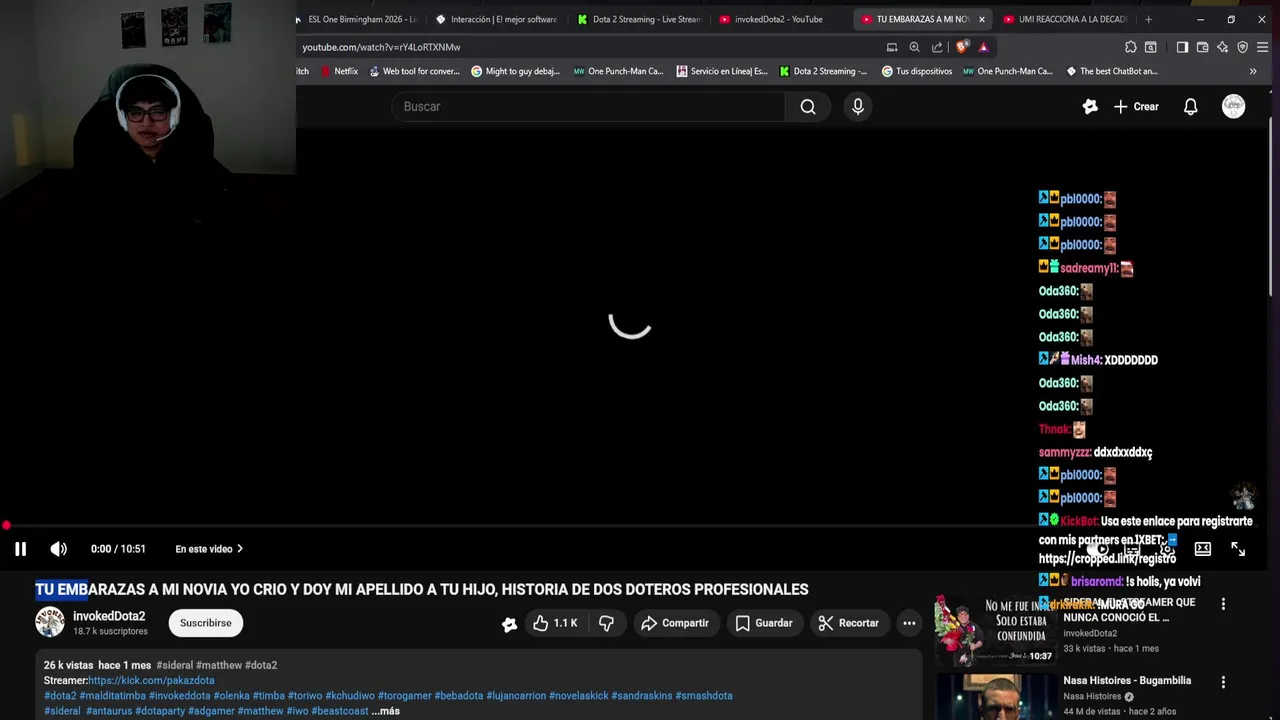
Task: Pause the video with the pause button
Action: [x=20, y=549]
